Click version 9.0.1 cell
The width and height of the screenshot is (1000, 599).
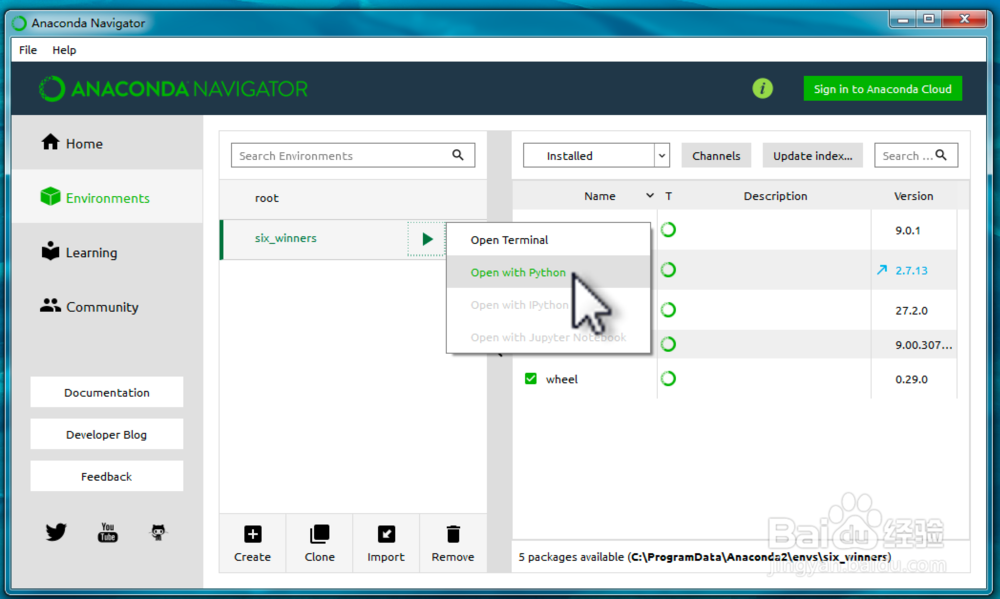pos(908,230)
